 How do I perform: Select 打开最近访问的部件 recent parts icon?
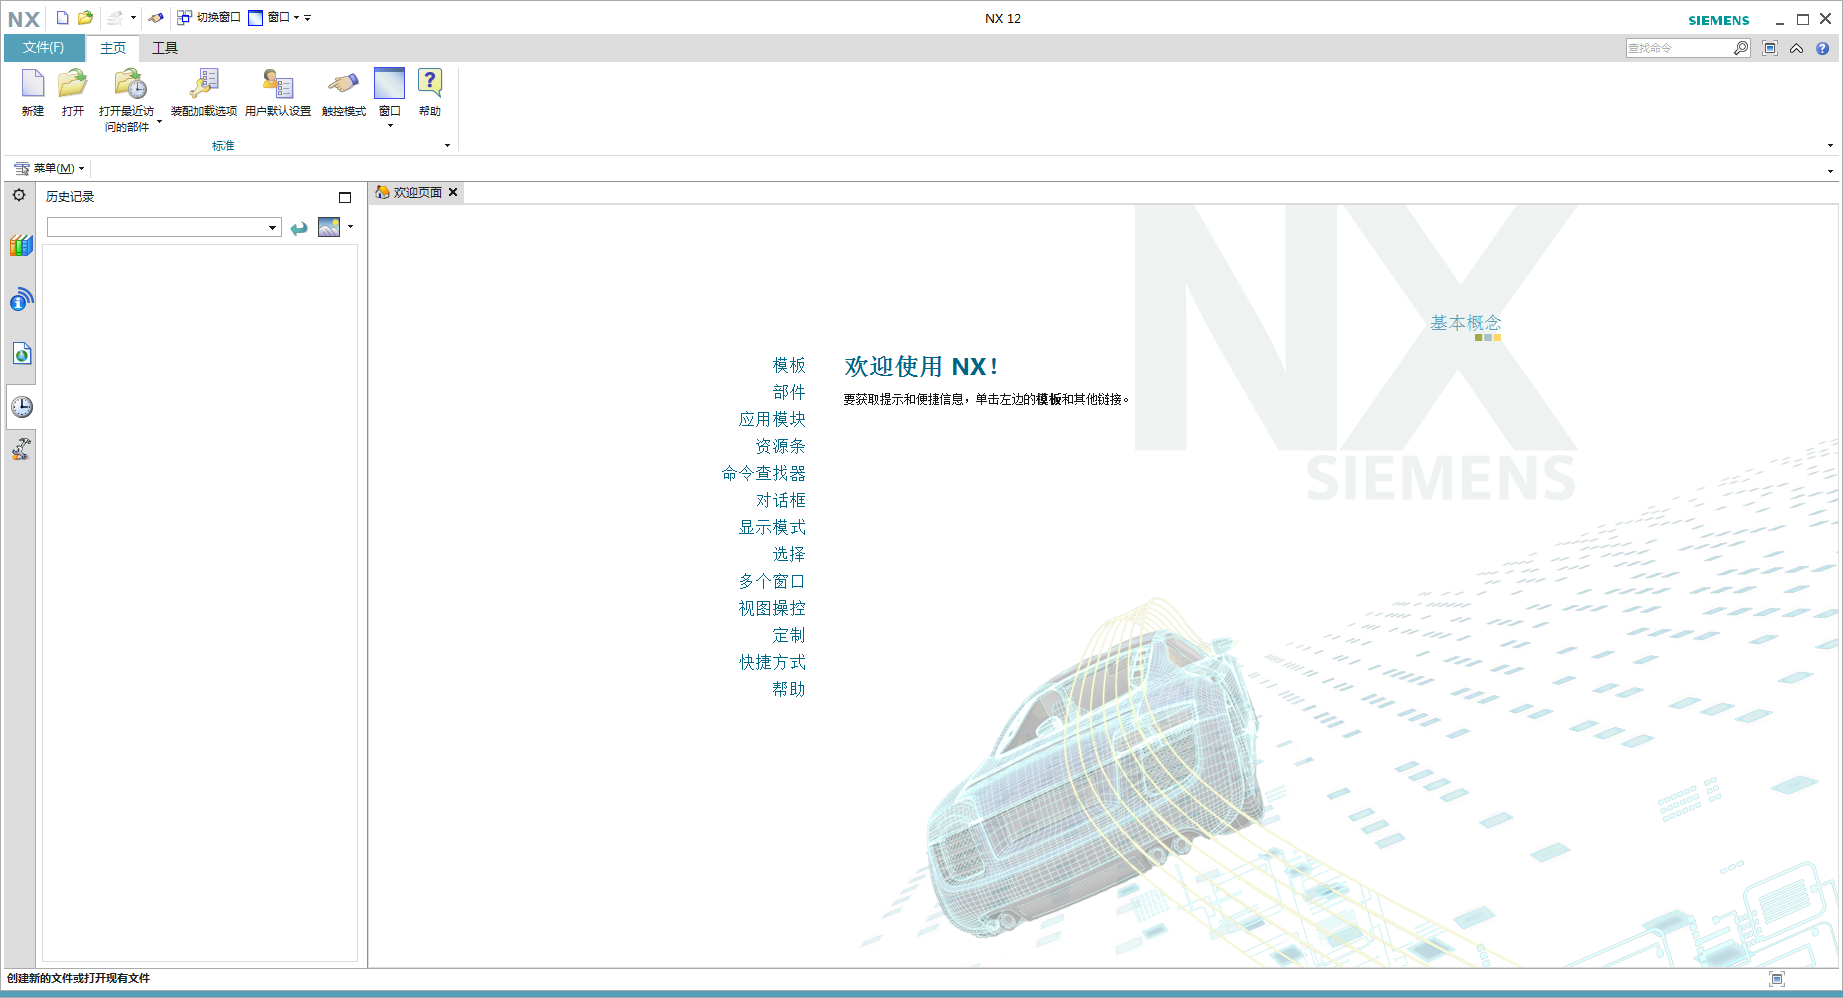tap(129, 95)
